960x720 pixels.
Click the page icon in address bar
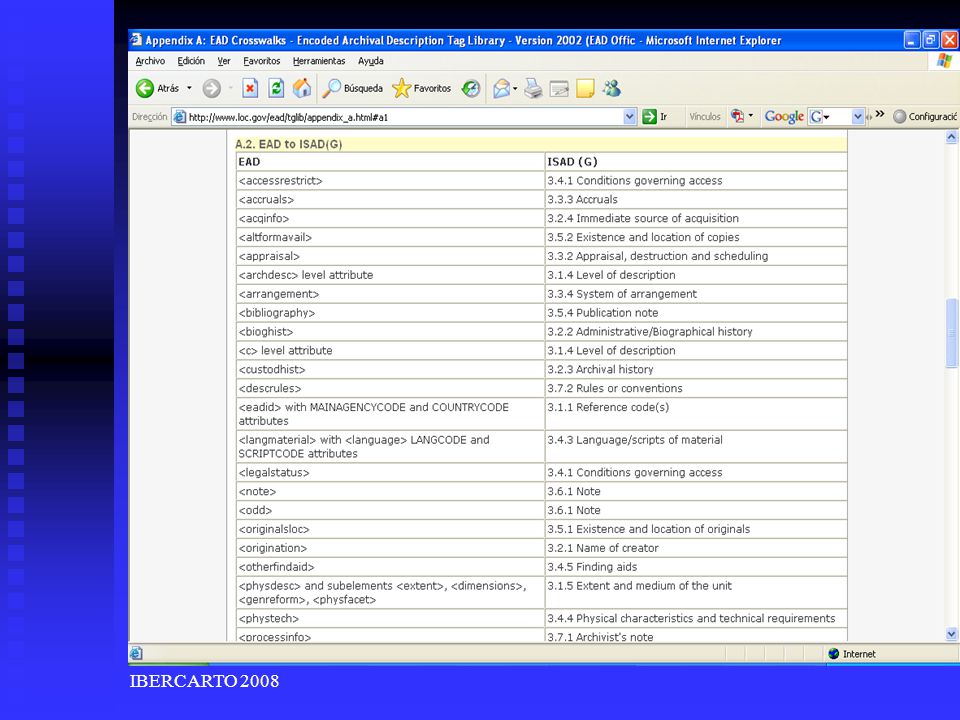tap(179, 116)
